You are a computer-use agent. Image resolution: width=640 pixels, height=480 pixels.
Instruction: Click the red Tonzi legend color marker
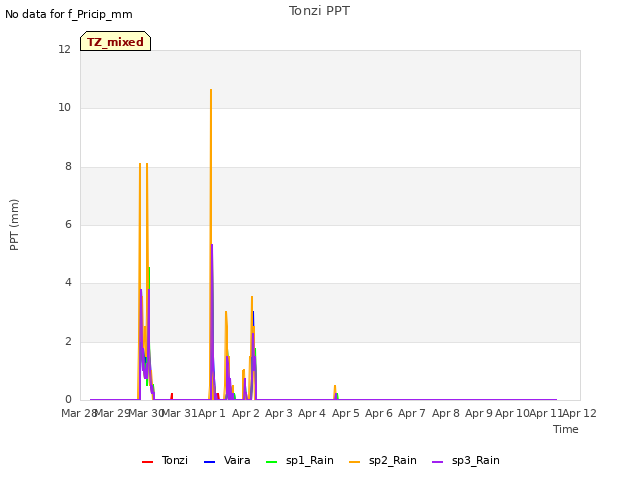[147, 462]
